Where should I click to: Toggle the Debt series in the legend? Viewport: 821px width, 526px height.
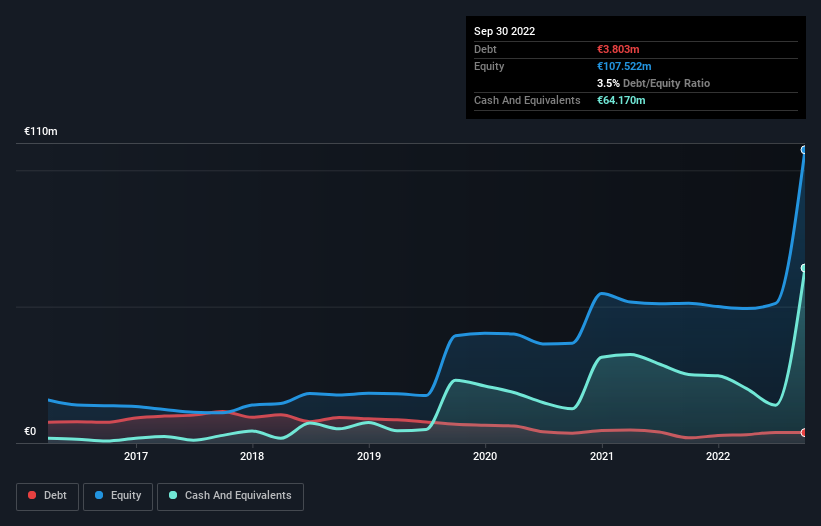[x=48, y=496]
